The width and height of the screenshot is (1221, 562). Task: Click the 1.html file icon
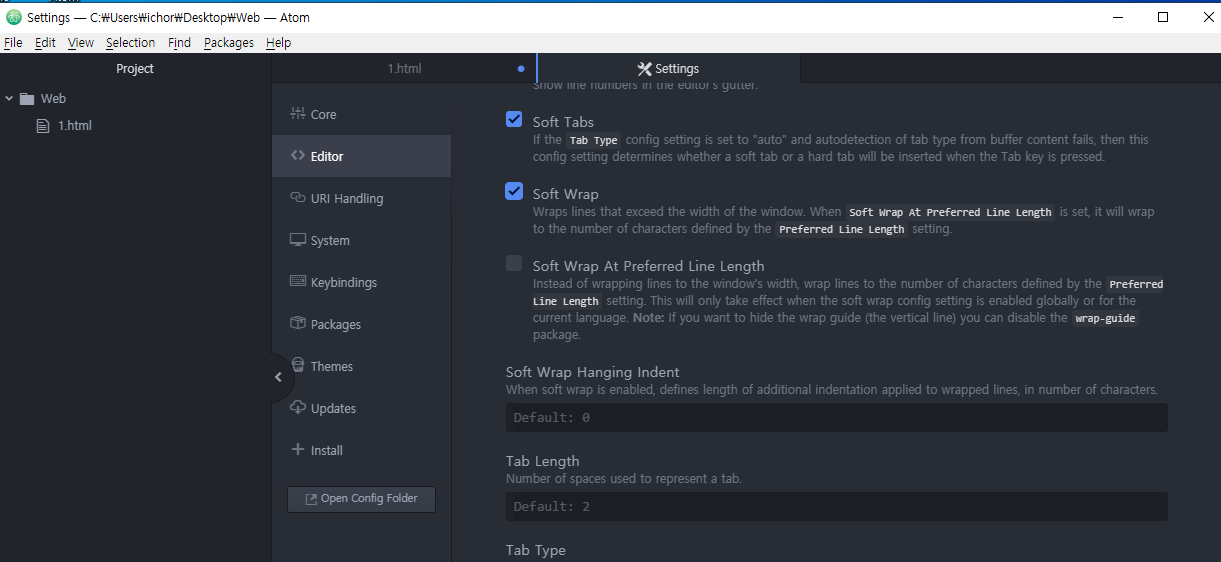pyautogui.click(x=43, y=126)
